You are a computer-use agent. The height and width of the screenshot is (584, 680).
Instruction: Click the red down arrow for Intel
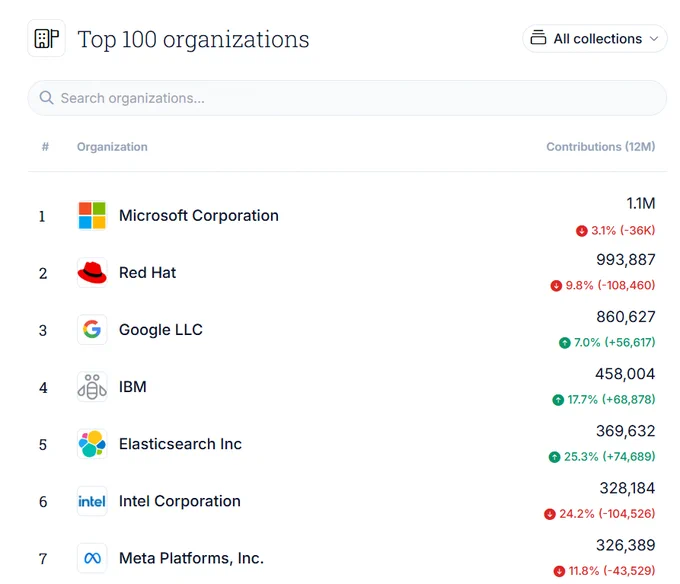click(x=549, y=514)
